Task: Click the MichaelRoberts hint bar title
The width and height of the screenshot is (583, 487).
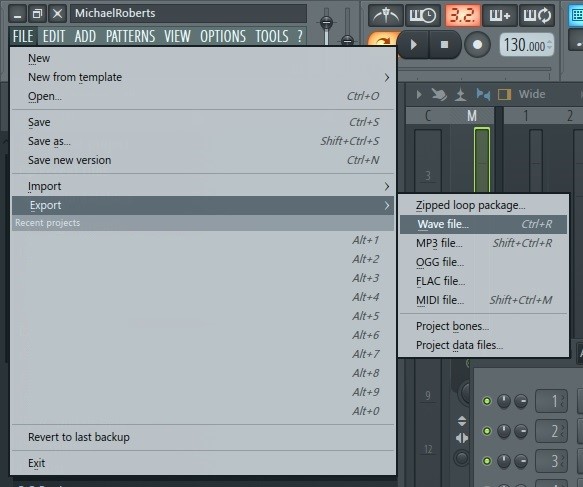Action: [x=189, y=13]
